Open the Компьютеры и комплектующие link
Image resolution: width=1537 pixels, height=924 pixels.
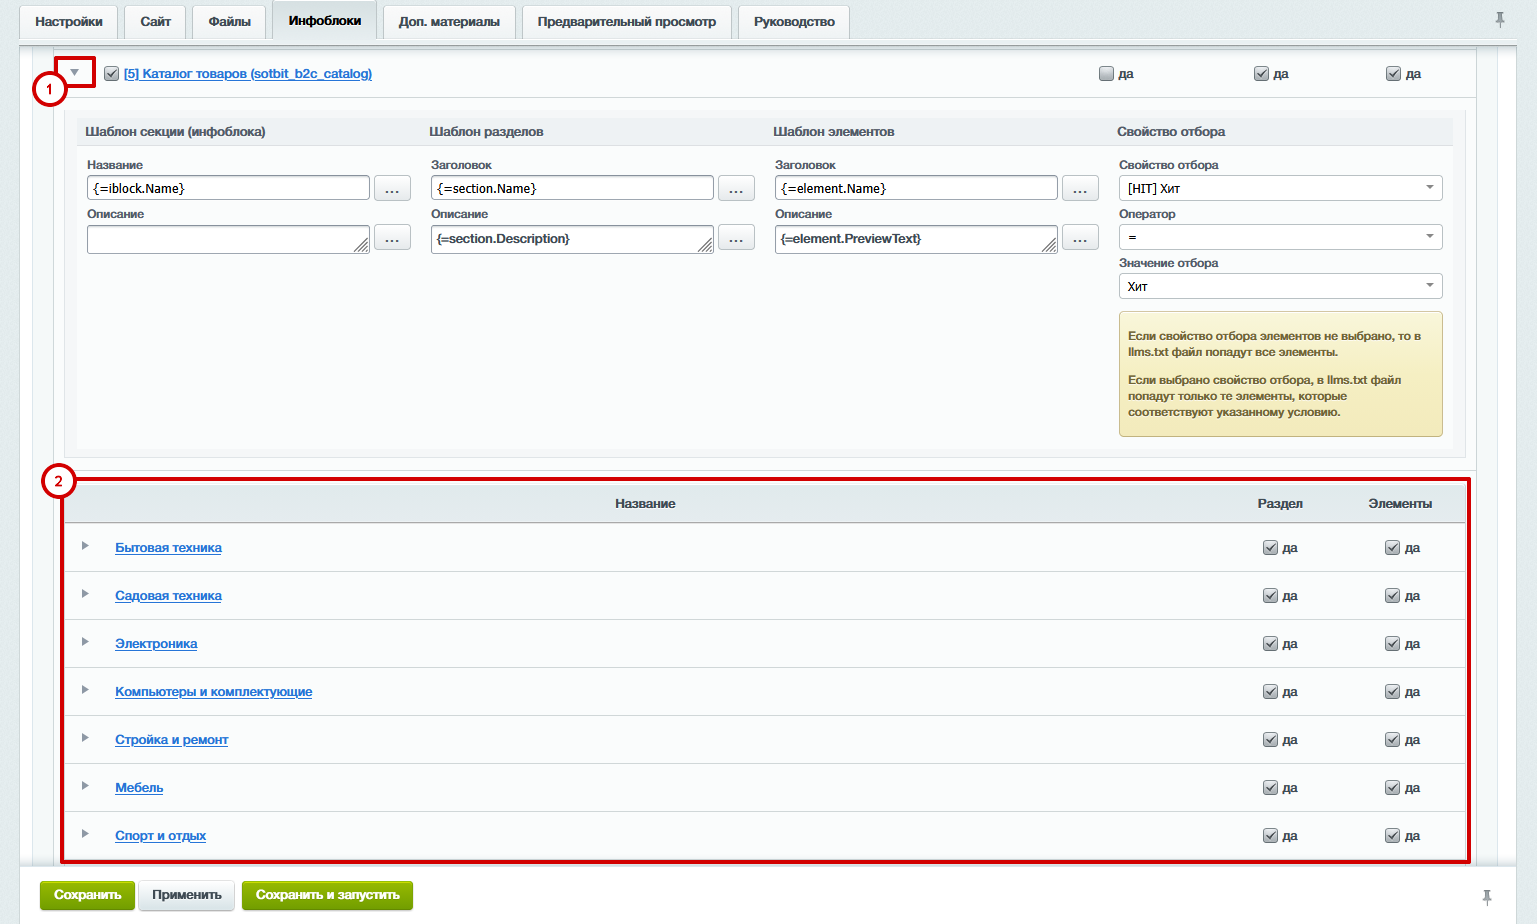click(x=213, y=692)
